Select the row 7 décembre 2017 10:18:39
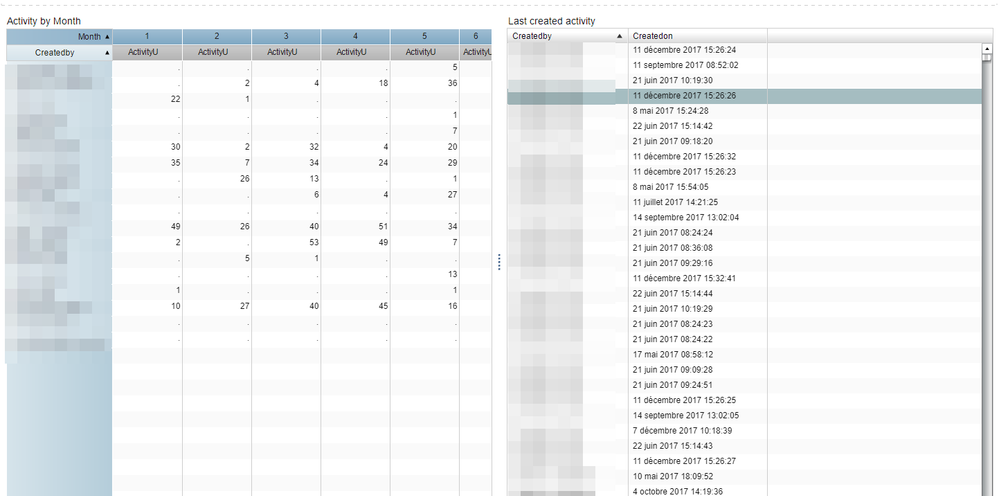This screenshot has height=496, width=999. (x=745, y=431)
